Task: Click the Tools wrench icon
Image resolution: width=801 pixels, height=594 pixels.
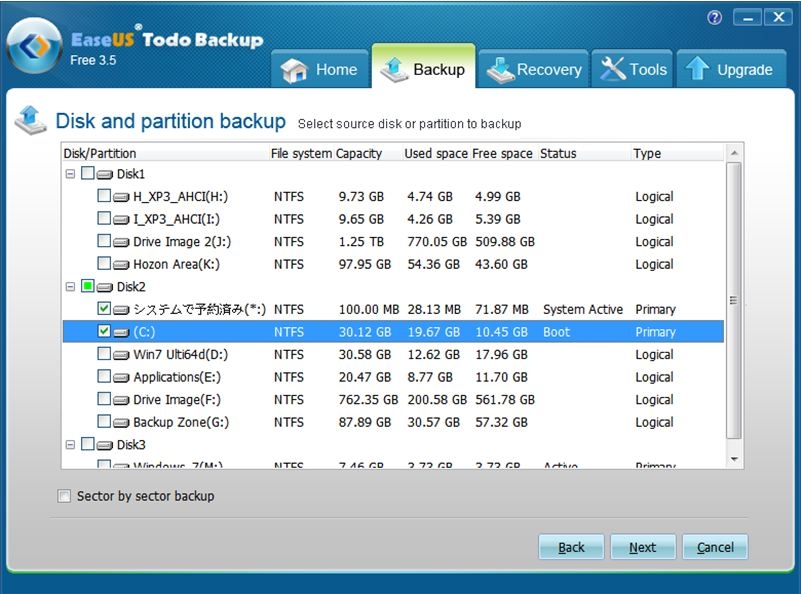Action: 612,70
